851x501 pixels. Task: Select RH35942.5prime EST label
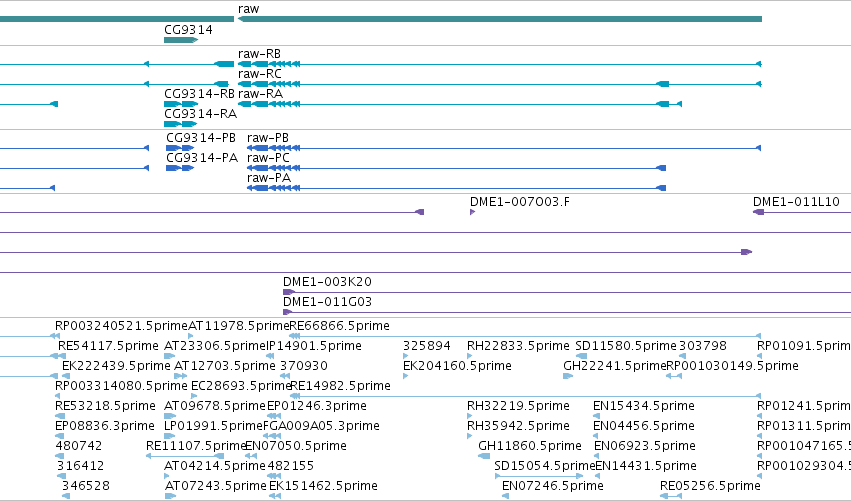point(518,426)
